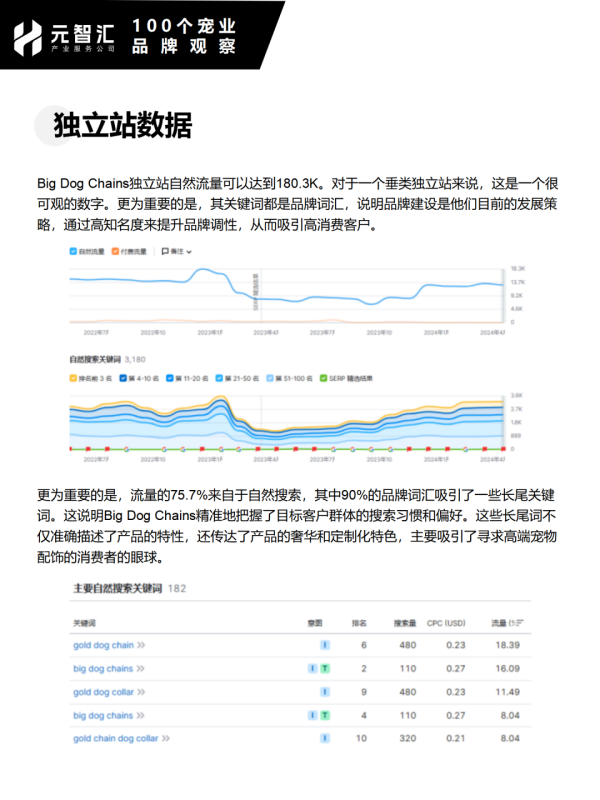Click the 18.3K axis label
The width and height of the screenshot is (600, 800).
pyautogui.click(x=518, y=268)
